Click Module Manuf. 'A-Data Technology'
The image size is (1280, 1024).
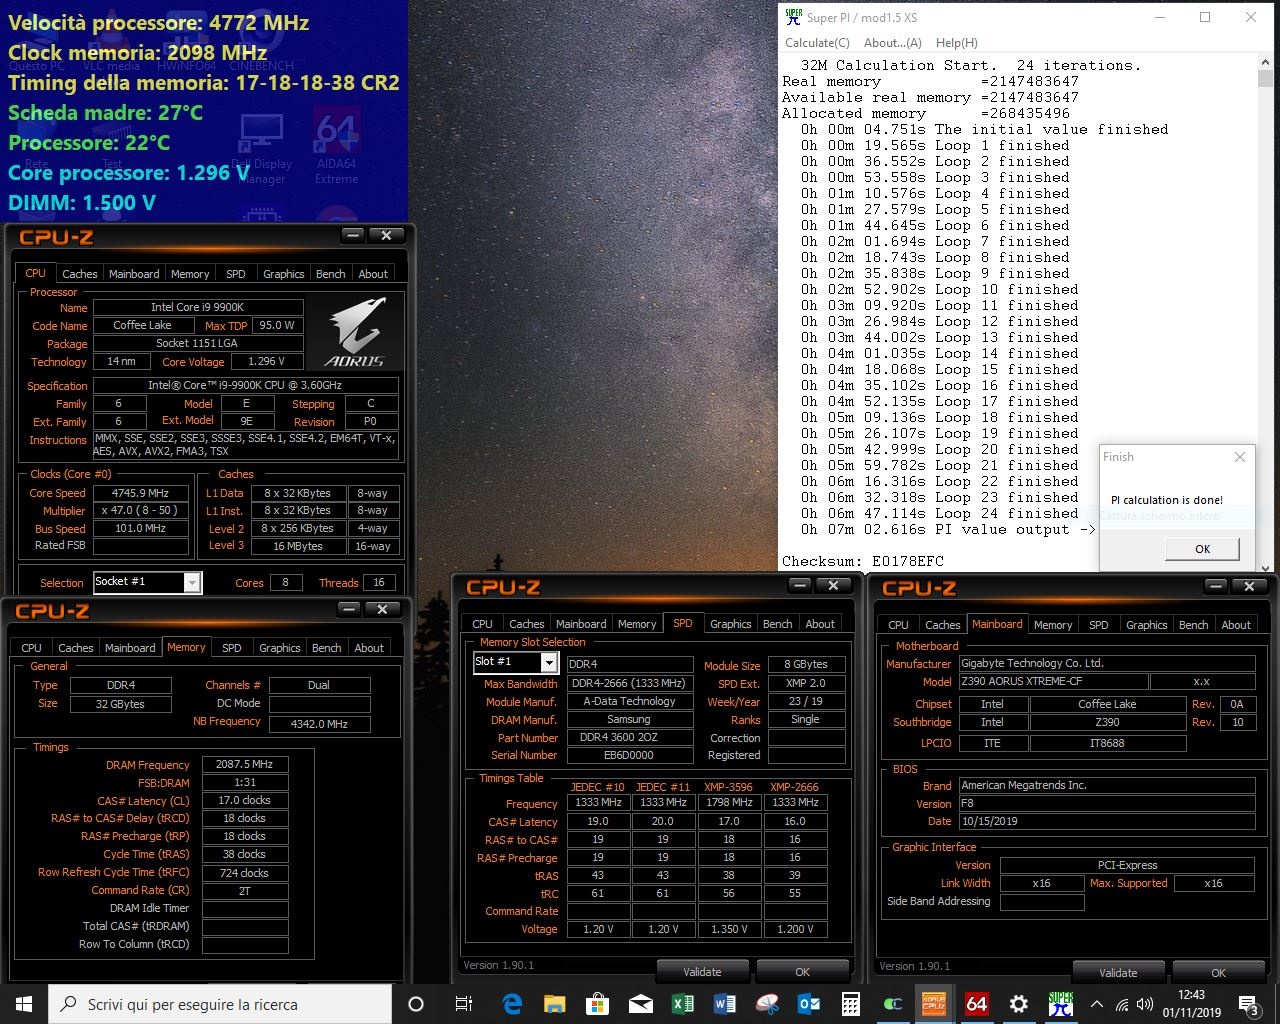[629, 701]
